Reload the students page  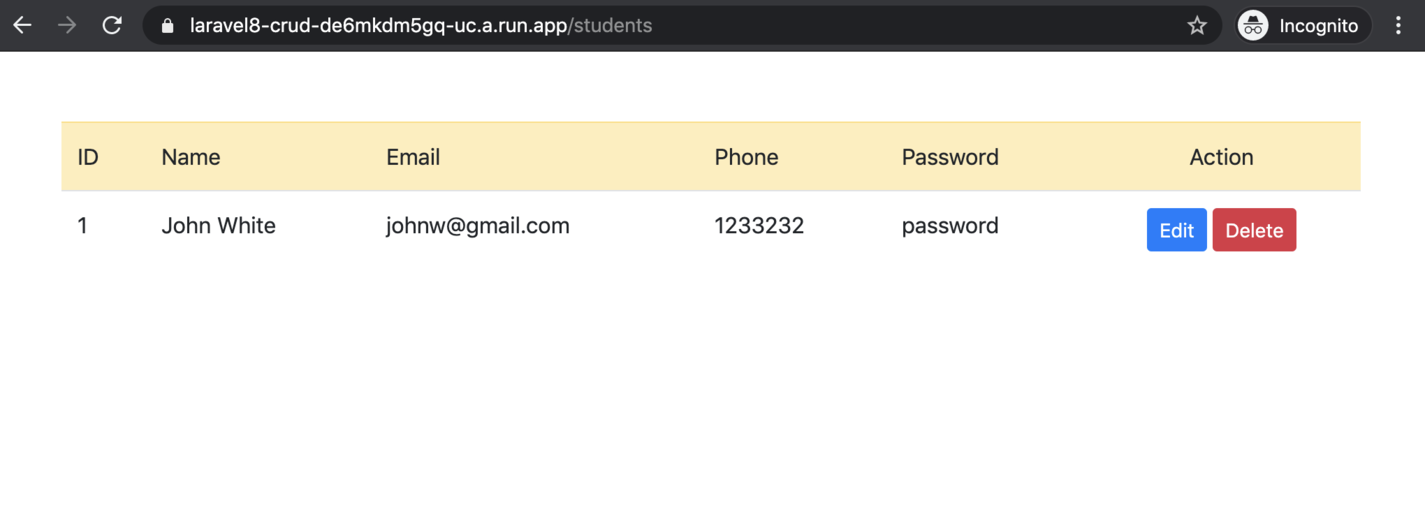tap(112, 26)
